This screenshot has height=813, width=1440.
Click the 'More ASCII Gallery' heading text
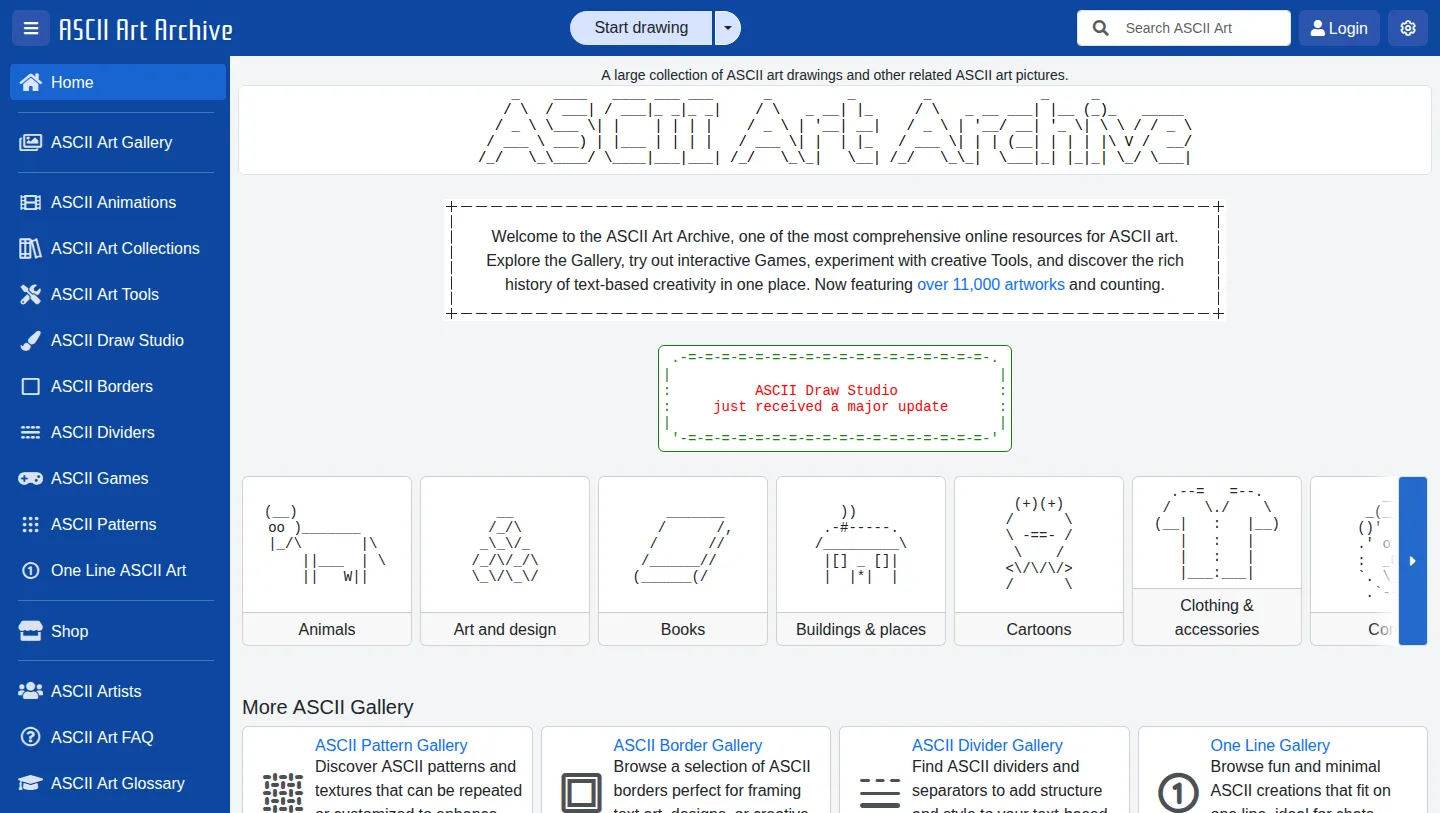point(328,707)
